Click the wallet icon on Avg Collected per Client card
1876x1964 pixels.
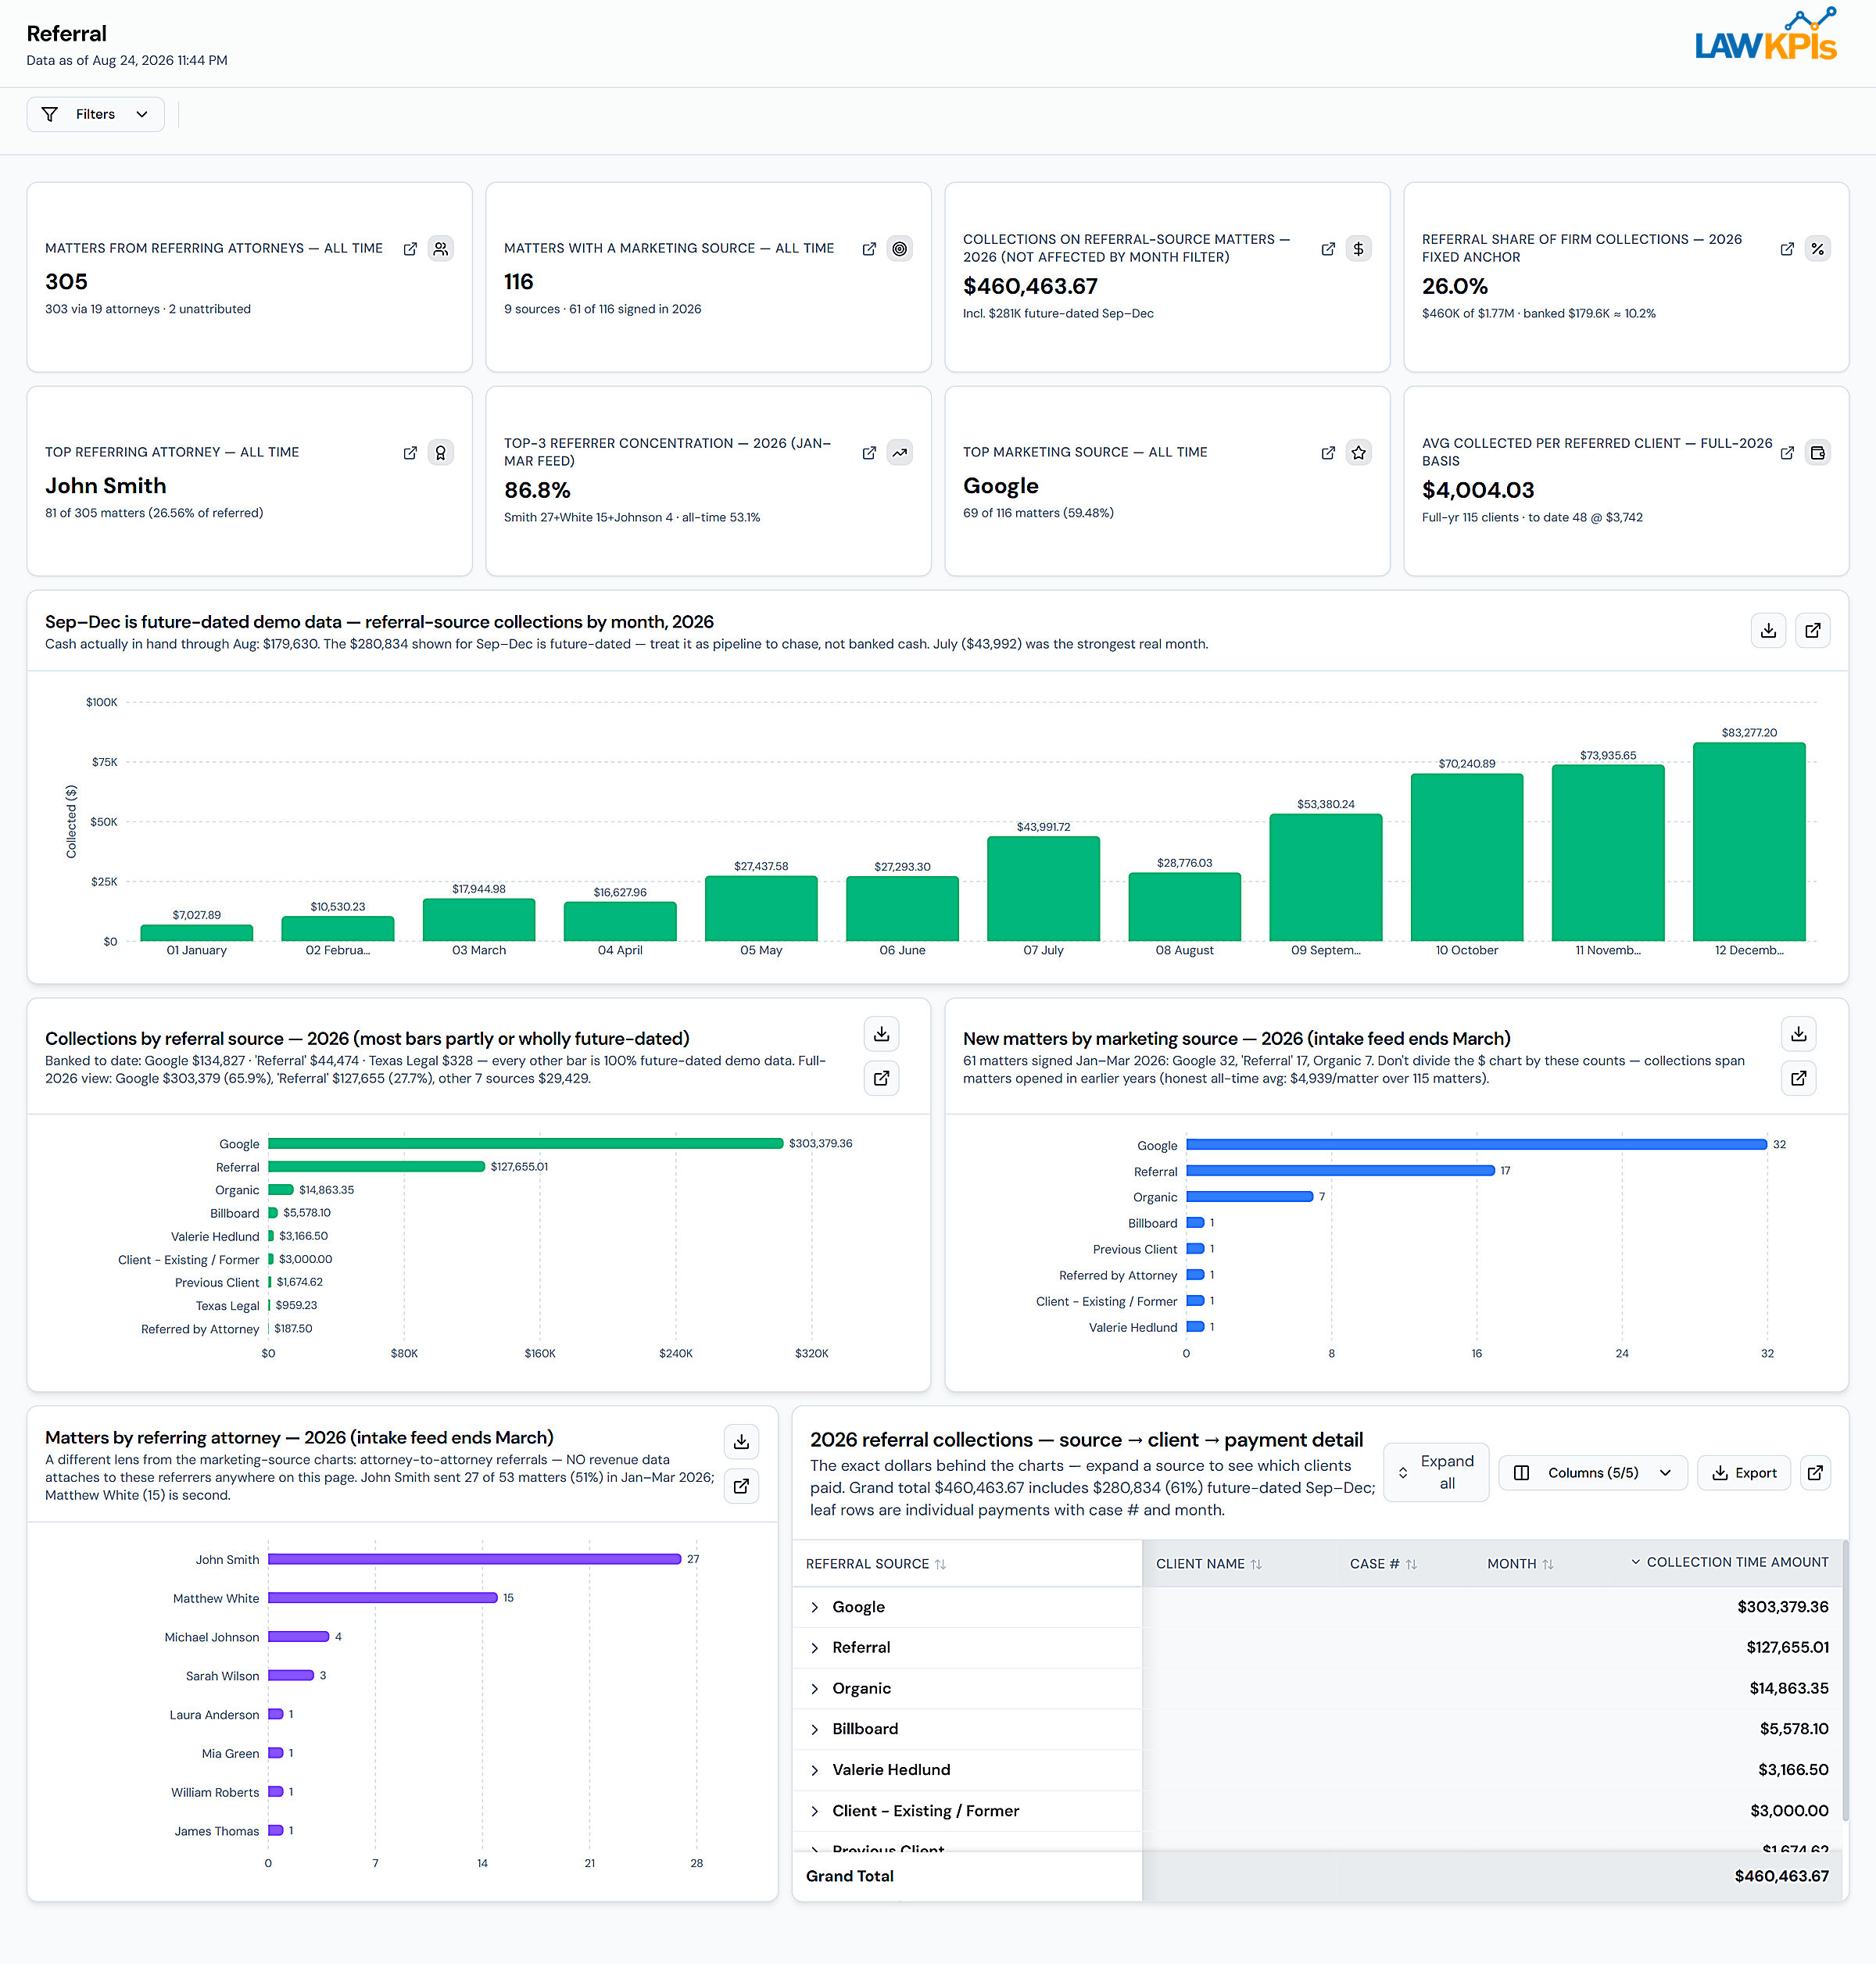click(x=1818, y=453)
